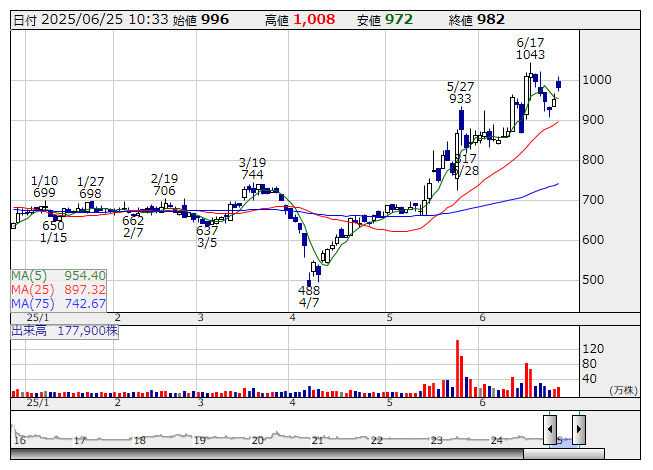Click the dark scrollbar track beneath the navigator
The image size is (653, 470).
coord(267,454)
